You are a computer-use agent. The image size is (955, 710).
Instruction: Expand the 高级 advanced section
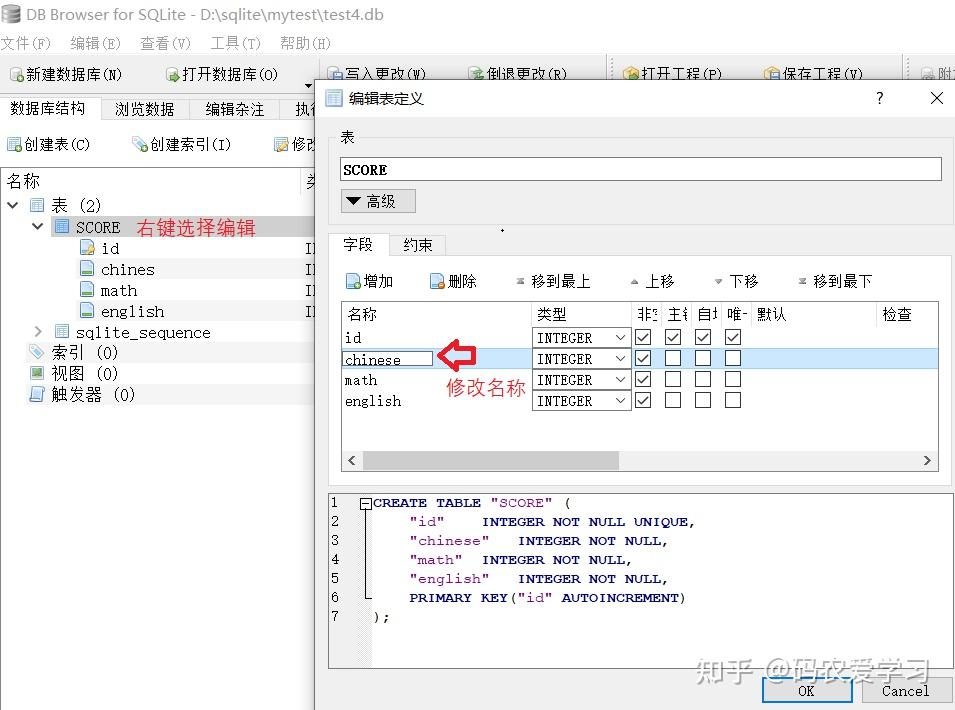tap(377, 201)
